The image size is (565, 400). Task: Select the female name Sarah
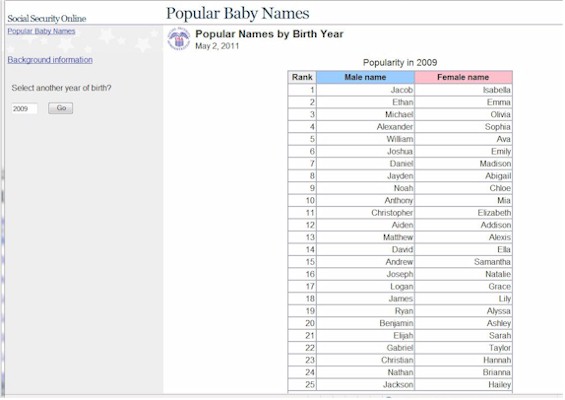click(x=500, y=335)
